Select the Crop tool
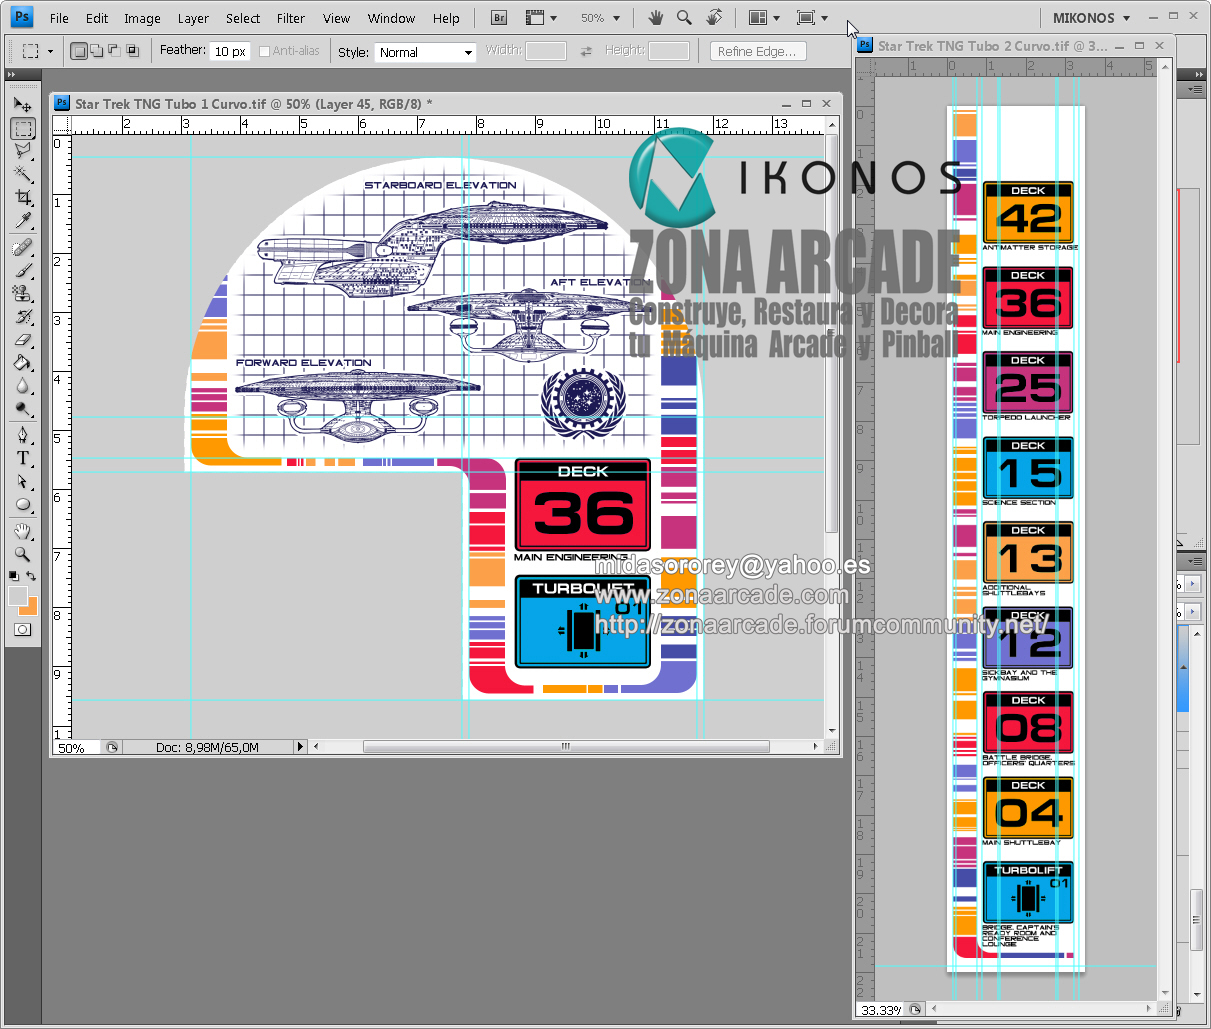This screenshot has width=1211, height=1029. pyautogui.click(x=22, y=198)
